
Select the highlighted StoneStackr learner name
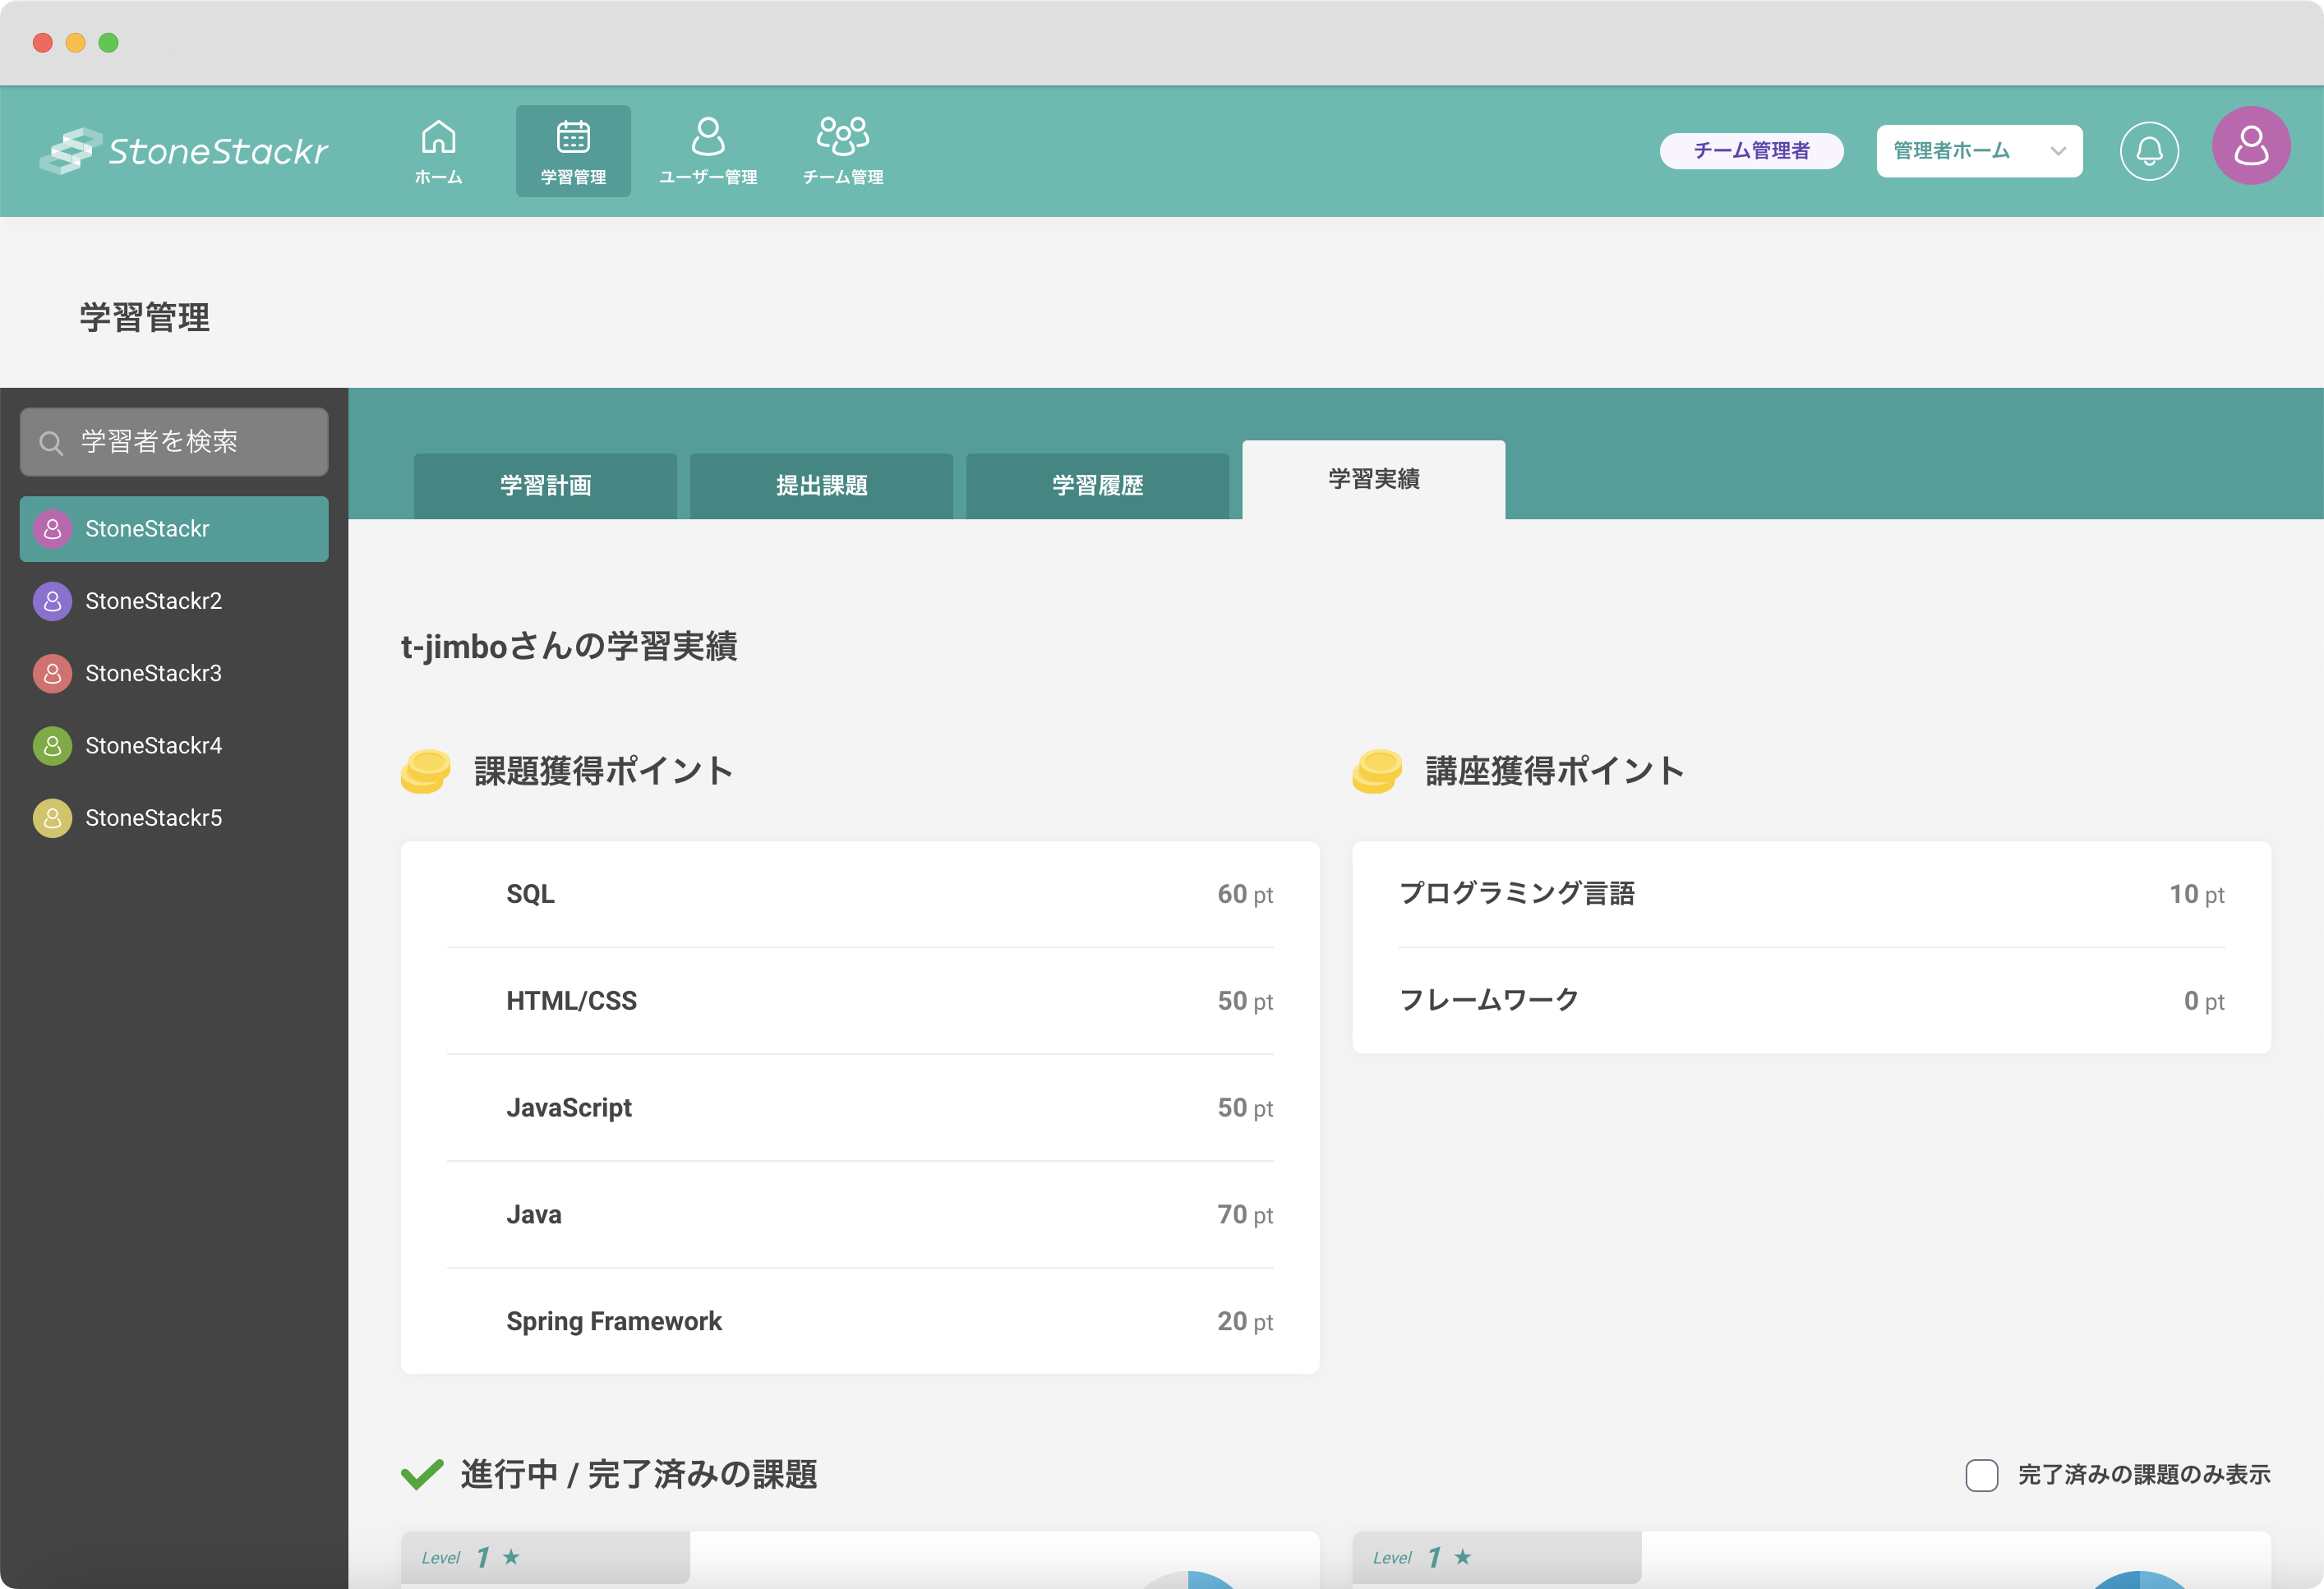(147, 529)
